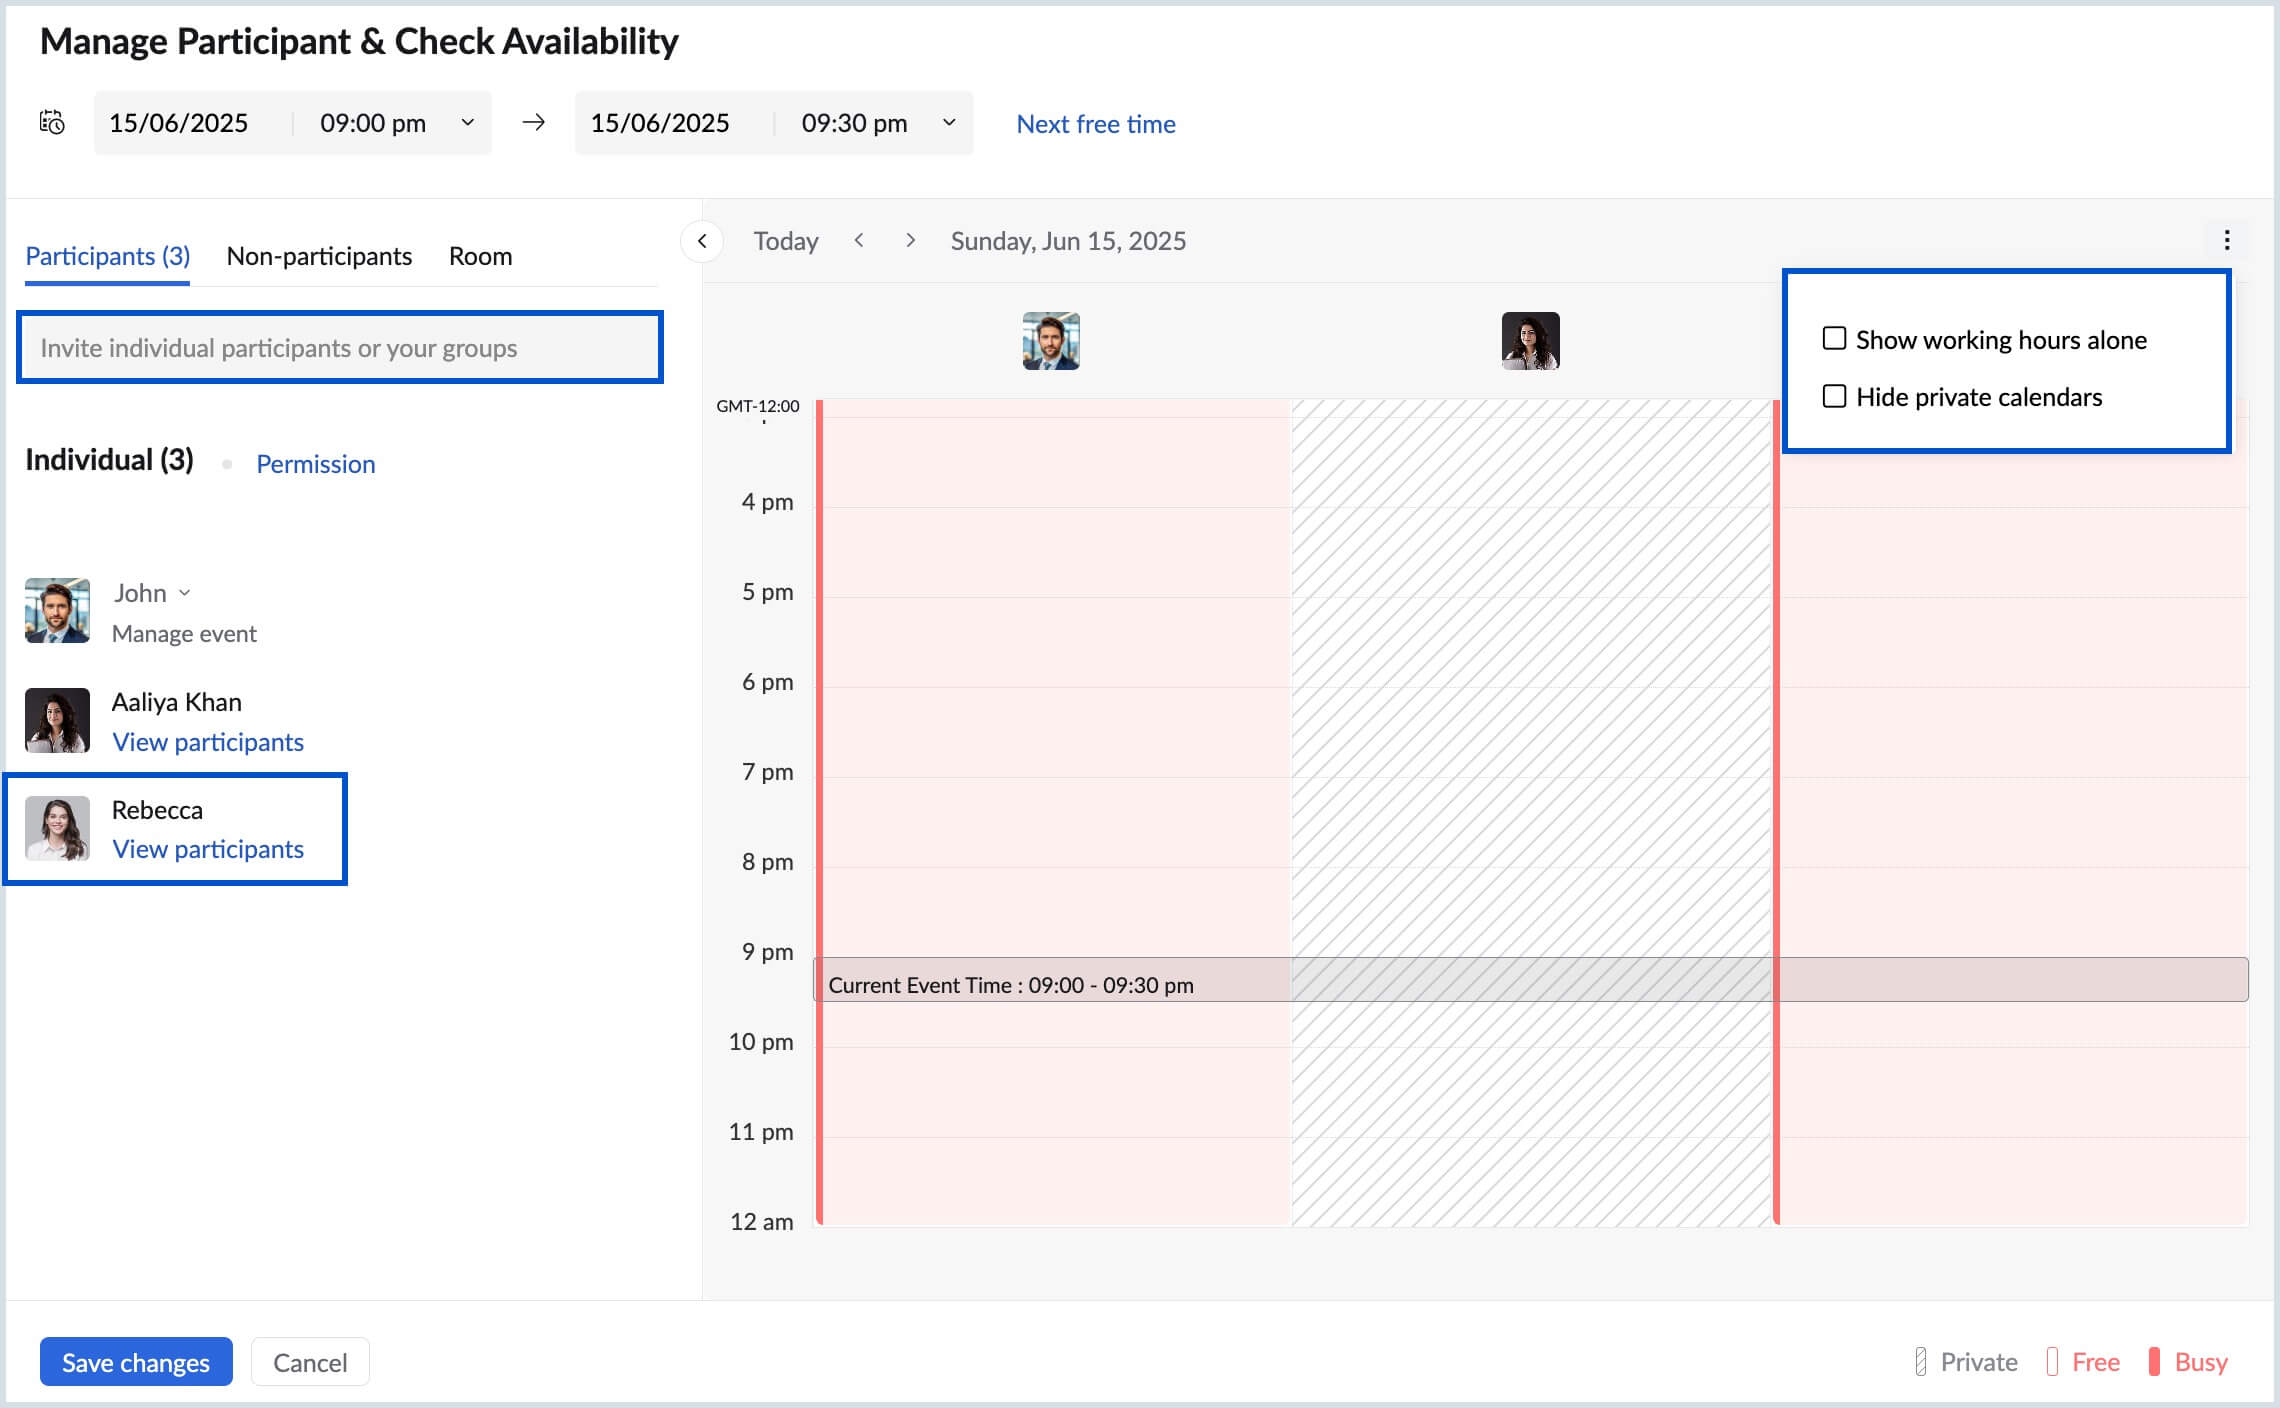The image size is (2280, 1408).
Task: Open John's role dropdown
Action: [185, 592]
